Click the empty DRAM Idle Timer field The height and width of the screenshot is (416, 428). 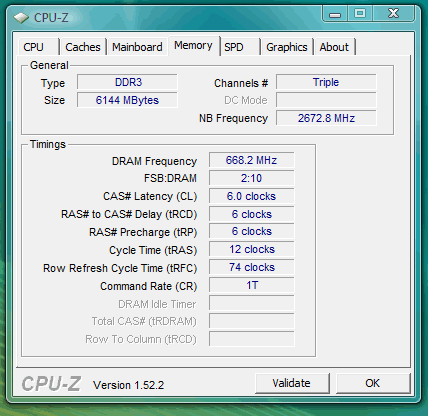point(252,303)
